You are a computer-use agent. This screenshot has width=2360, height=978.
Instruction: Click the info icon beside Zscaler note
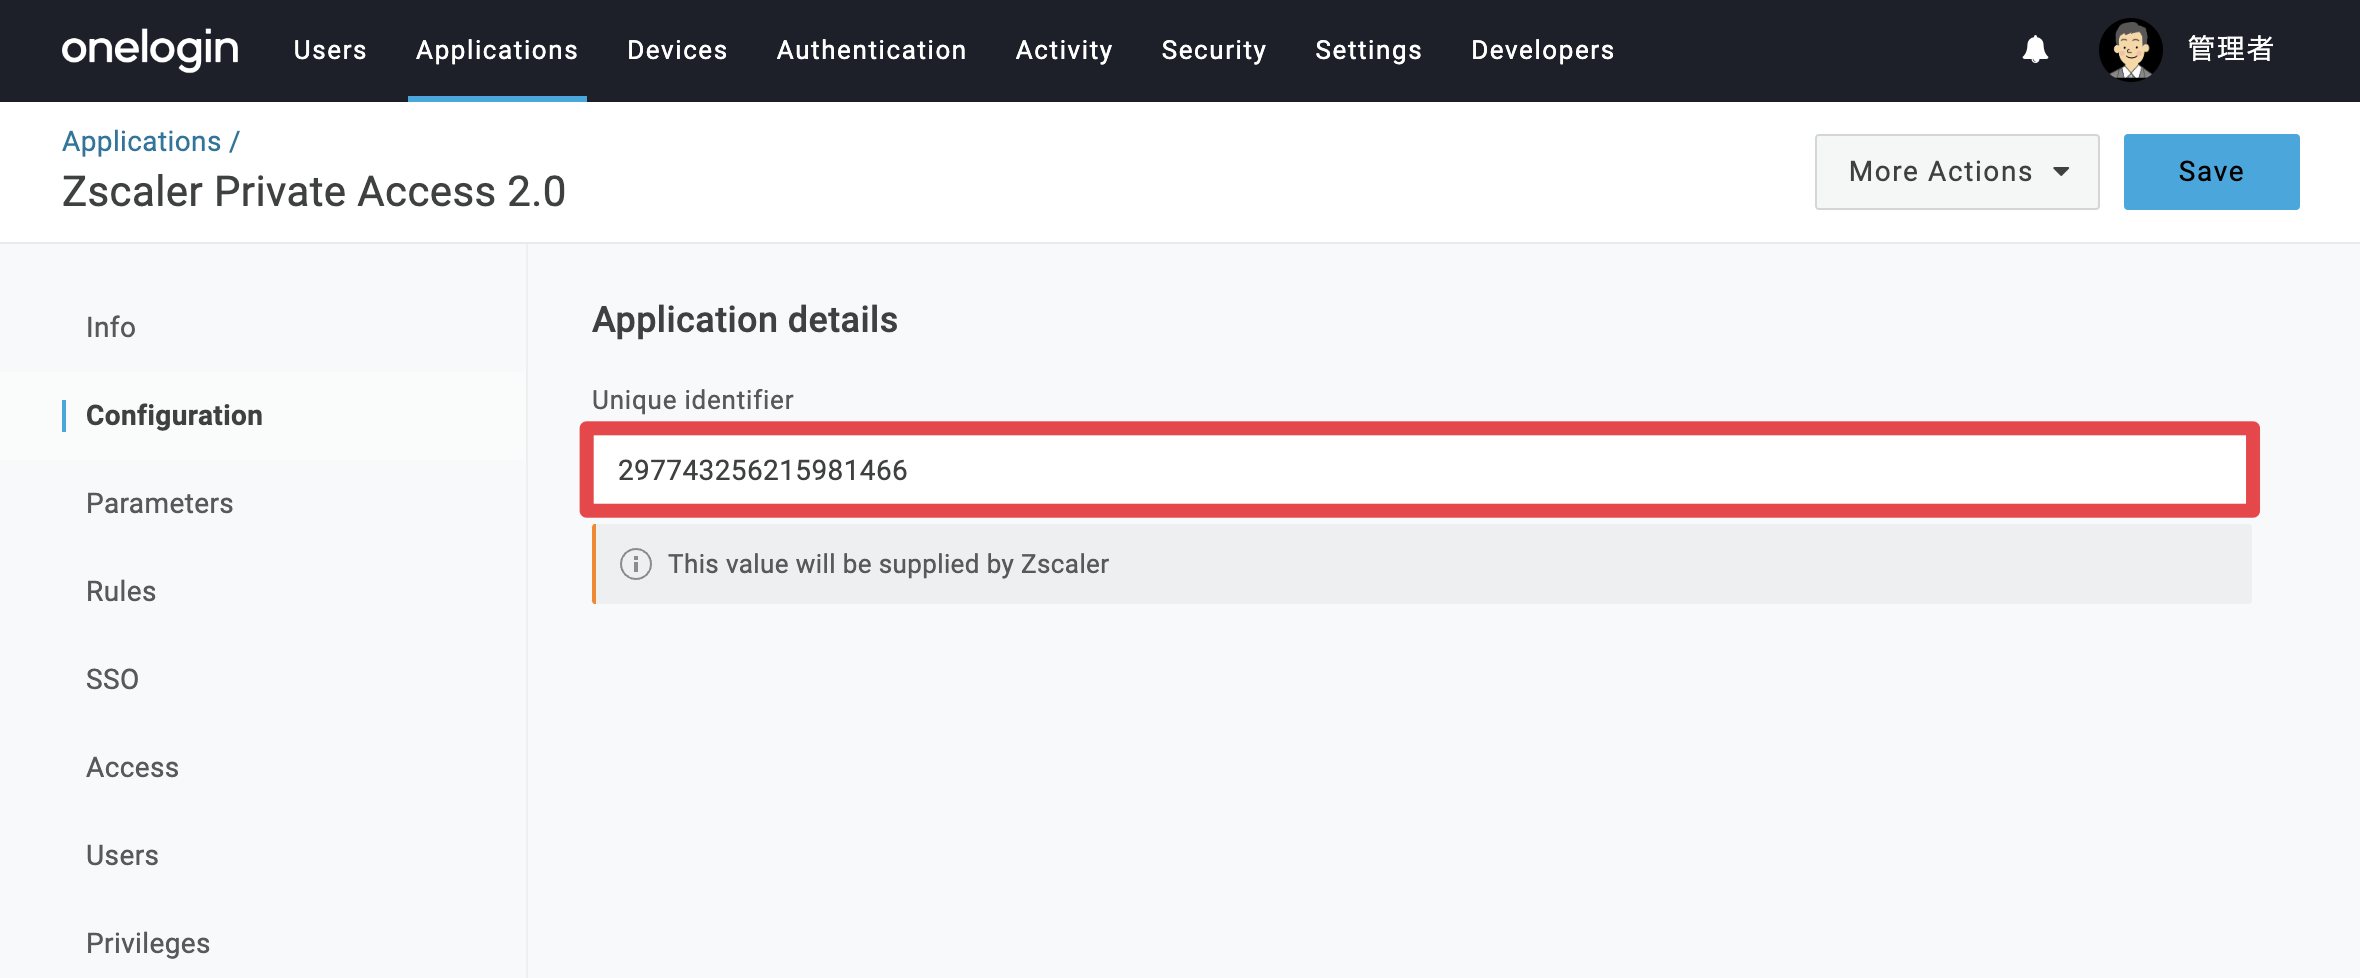tap(636, 564)
